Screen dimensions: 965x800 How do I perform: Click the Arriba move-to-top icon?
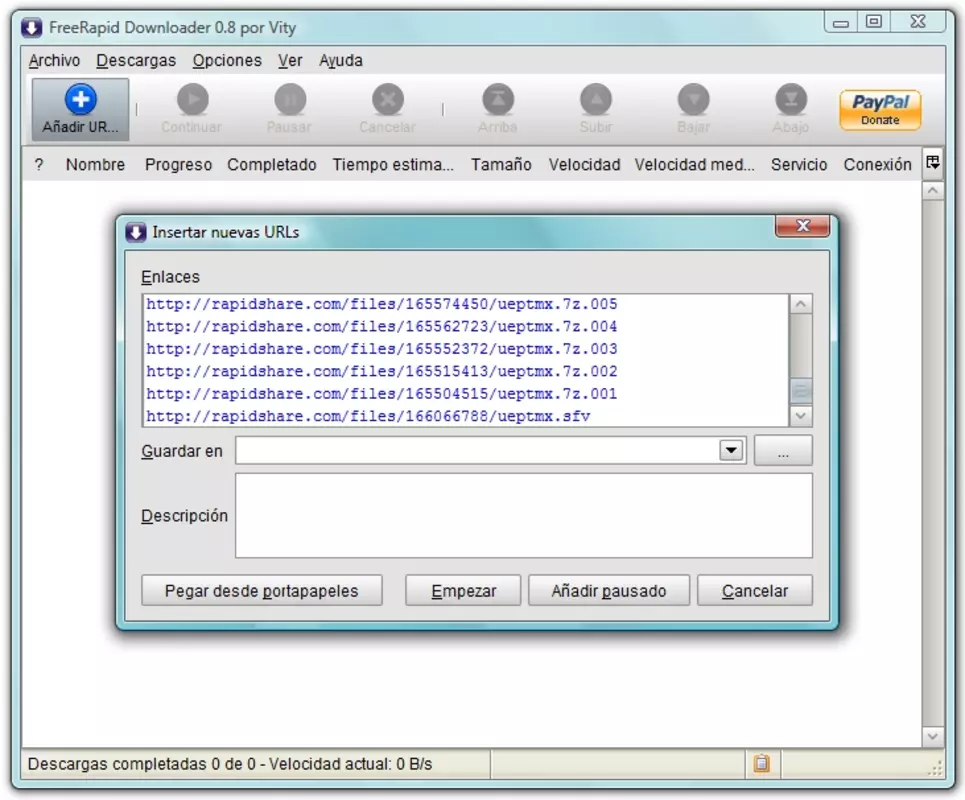(x=498, y=100)
